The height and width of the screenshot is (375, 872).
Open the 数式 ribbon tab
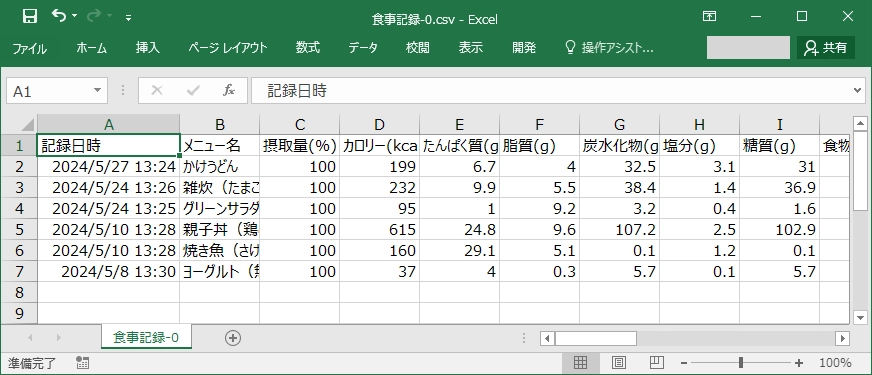[x=308, y=48]
